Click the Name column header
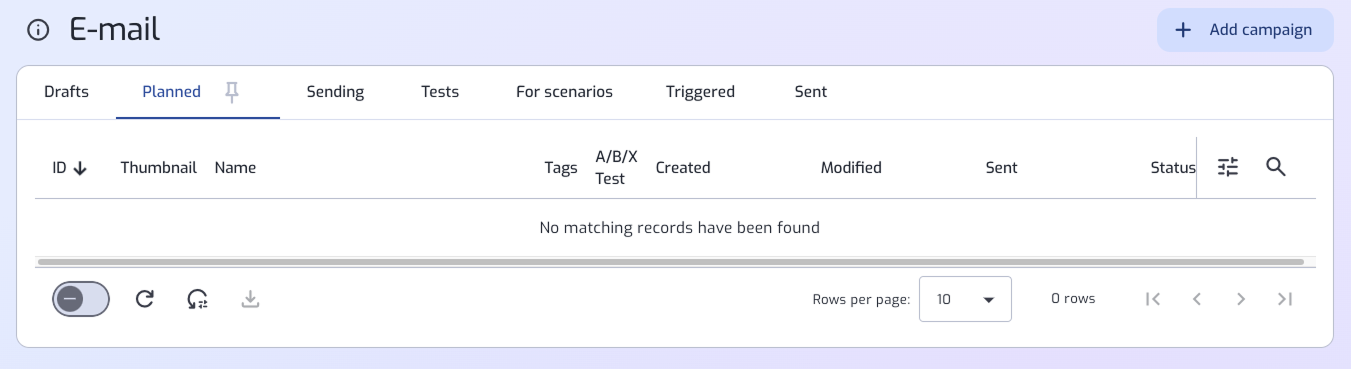Image resolution: width=1351 pixels, height=369 pixels. tap(235, 168)
